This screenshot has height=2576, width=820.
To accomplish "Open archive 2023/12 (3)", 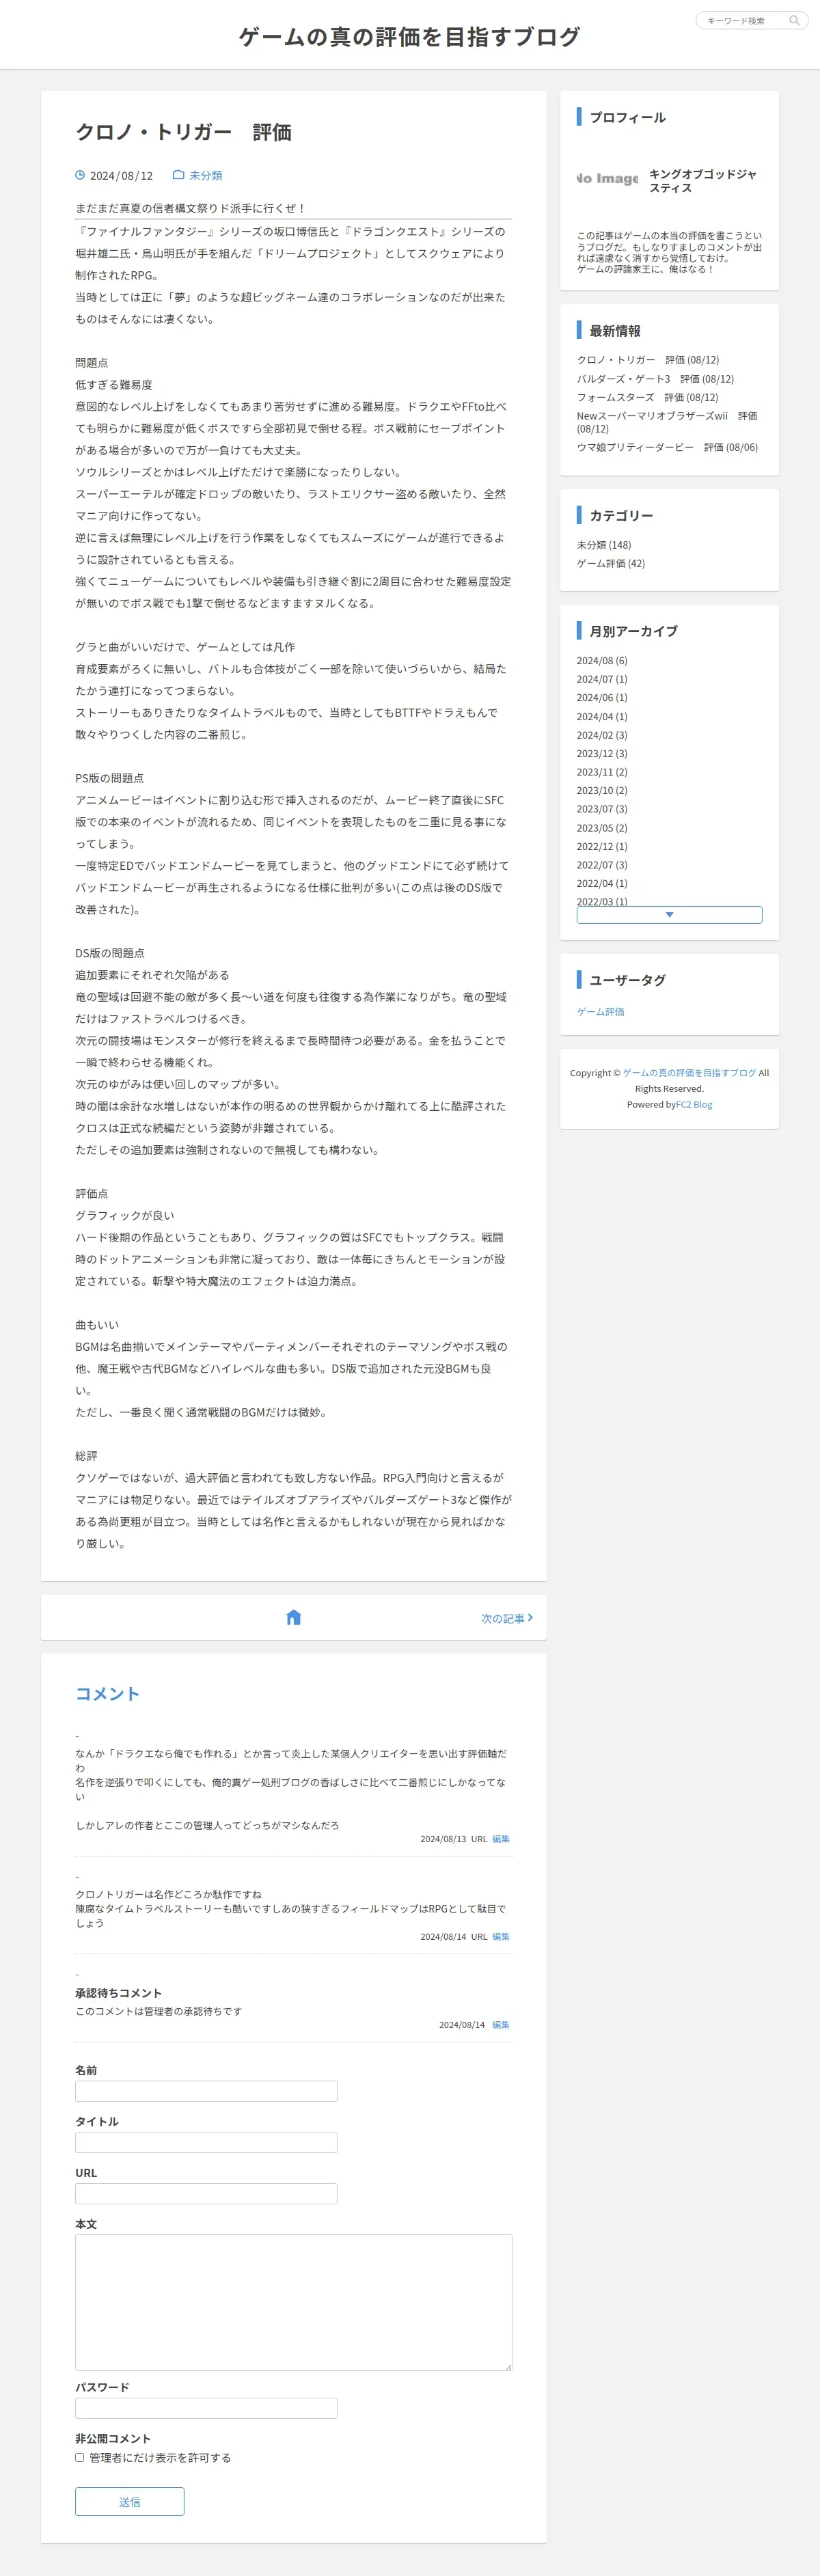I will click(602, 753).
